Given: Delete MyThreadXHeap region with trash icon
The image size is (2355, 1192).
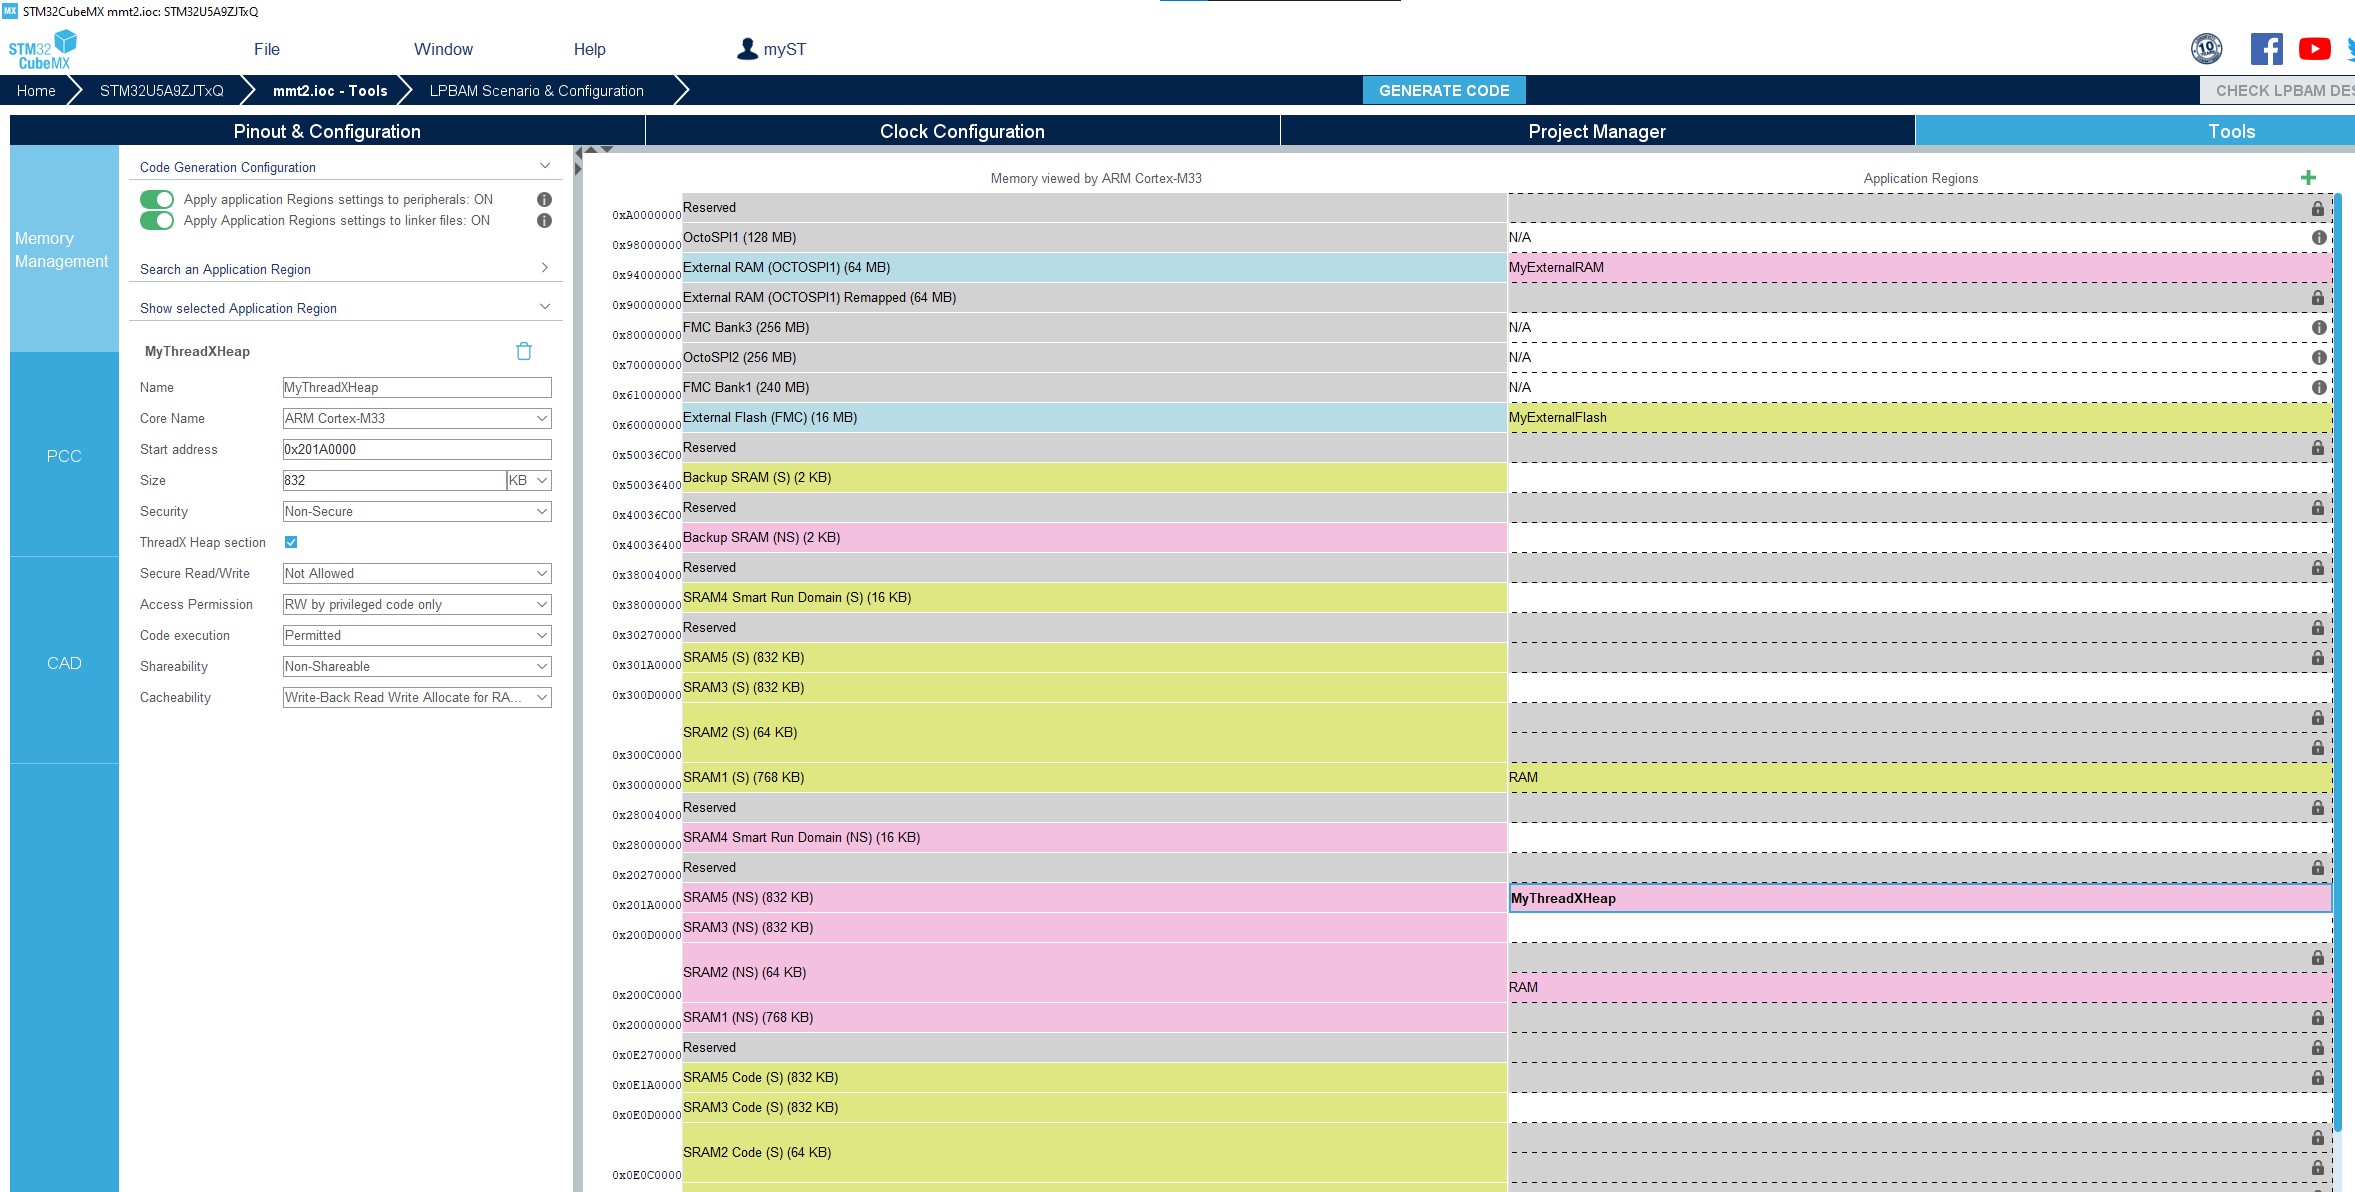Looking at the screenshot, I should (x=524, y=351).
